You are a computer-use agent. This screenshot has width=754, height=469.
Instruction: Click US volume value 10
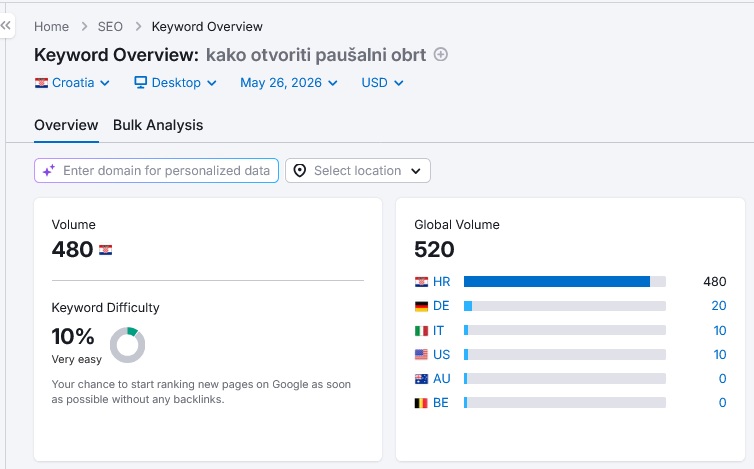coord(720,355)
